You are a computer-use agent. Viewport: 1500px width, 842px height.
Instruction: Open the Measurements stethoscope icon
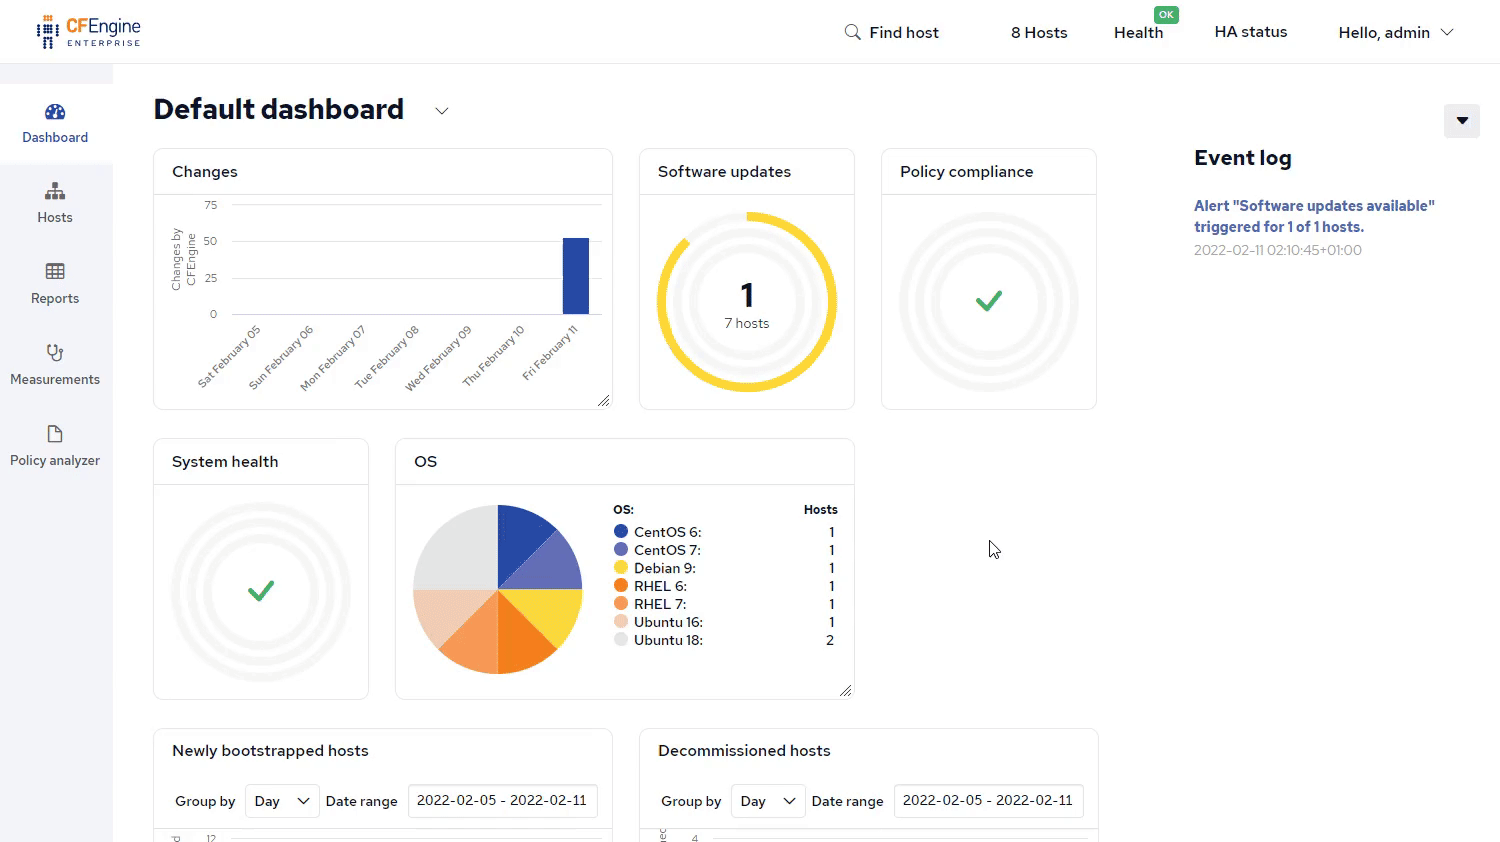tap(55, 352)
